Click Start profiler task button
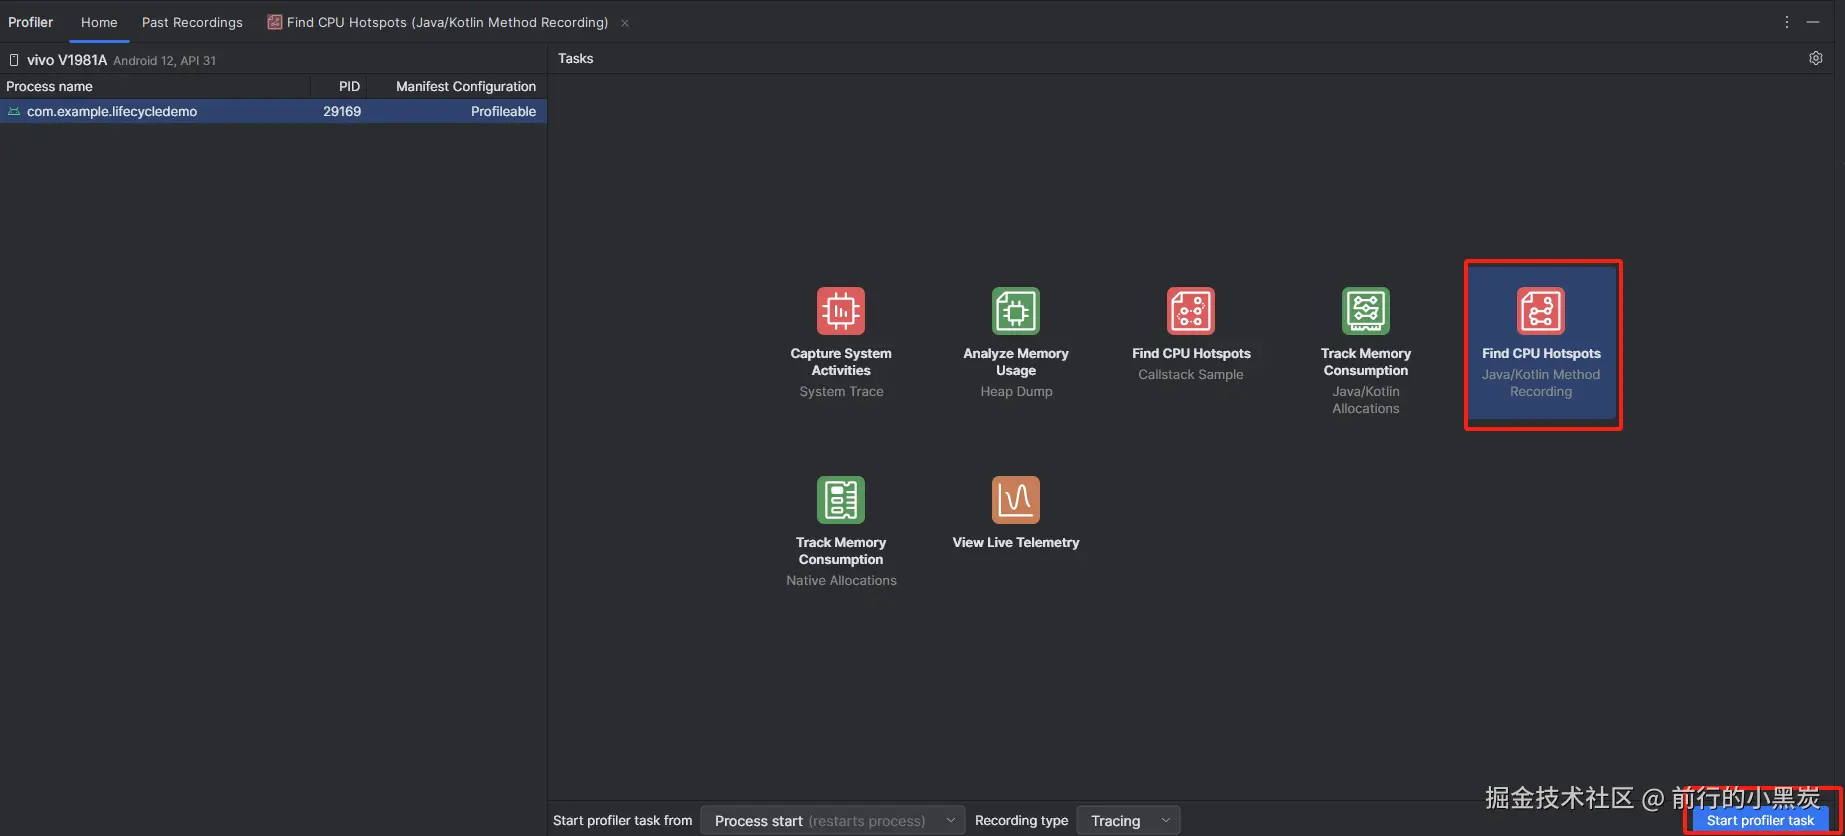Viewport: 1845px width, 836px height. tap(1760, 821)
